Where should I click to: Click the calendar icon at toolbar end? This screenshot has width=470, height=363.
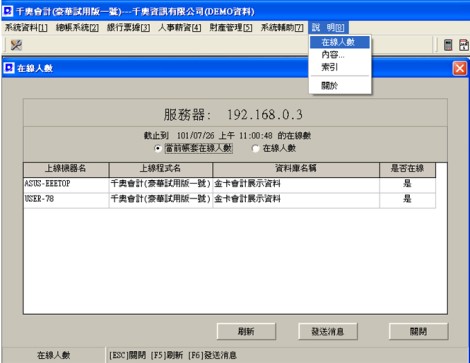click(464, 45)
